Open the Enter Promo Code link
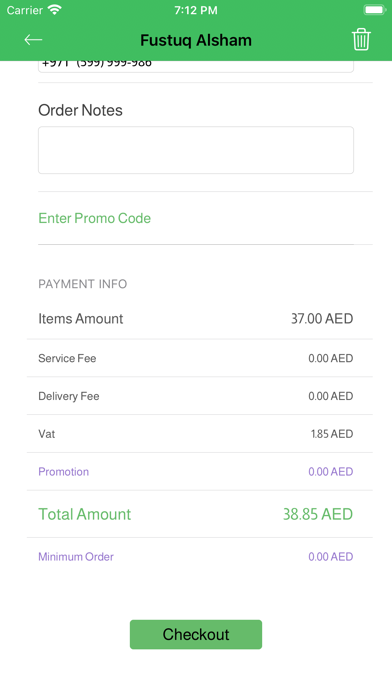This screenshot has height=696, width=392. pyautogui.click(x=95, y=218)
